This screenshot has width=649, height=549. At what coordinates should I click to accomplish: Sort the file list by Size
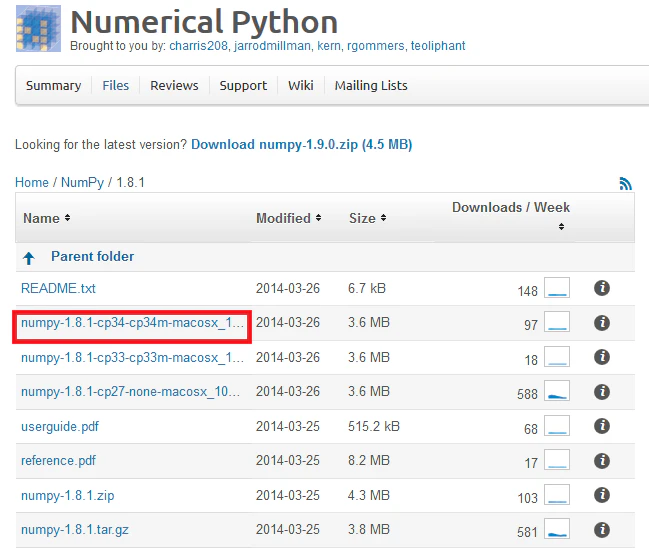point(368,218)
